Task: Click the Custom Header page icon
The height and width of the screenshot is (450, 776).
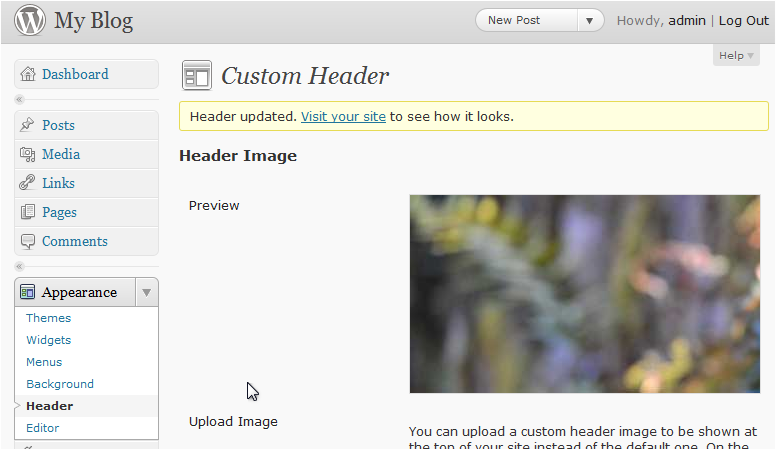Action: [197, 75]
